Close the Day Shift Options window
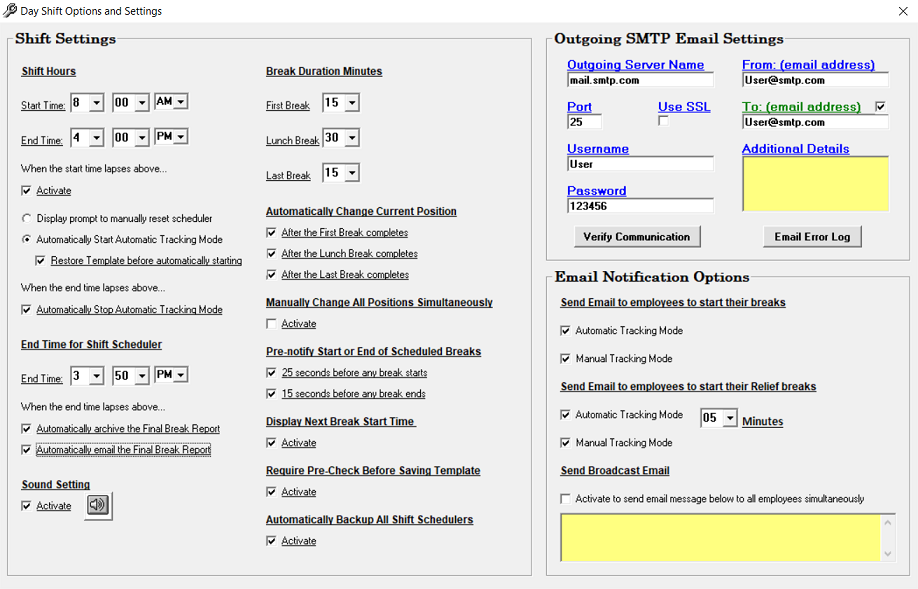 [903, 11]
